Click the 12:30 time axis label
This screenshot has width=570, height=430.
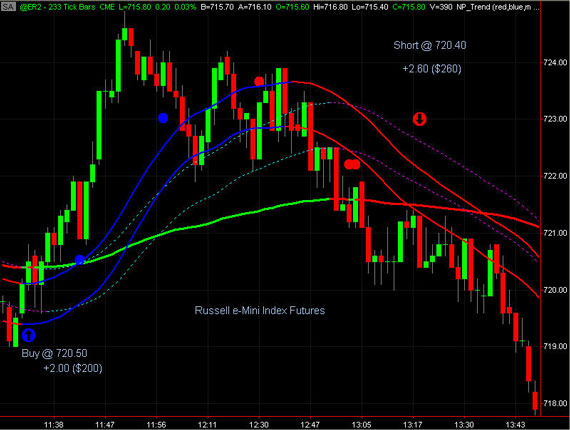[259, 425]
